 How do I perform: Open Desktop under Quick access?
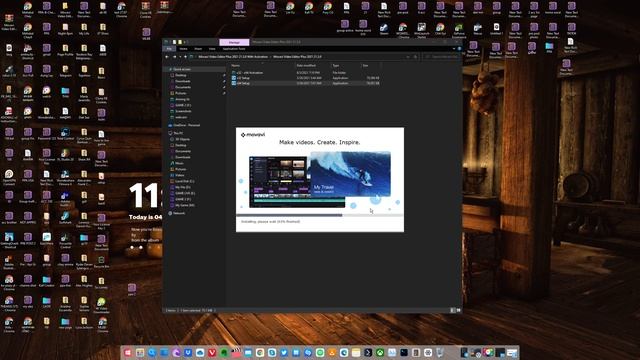pos(181,75)
